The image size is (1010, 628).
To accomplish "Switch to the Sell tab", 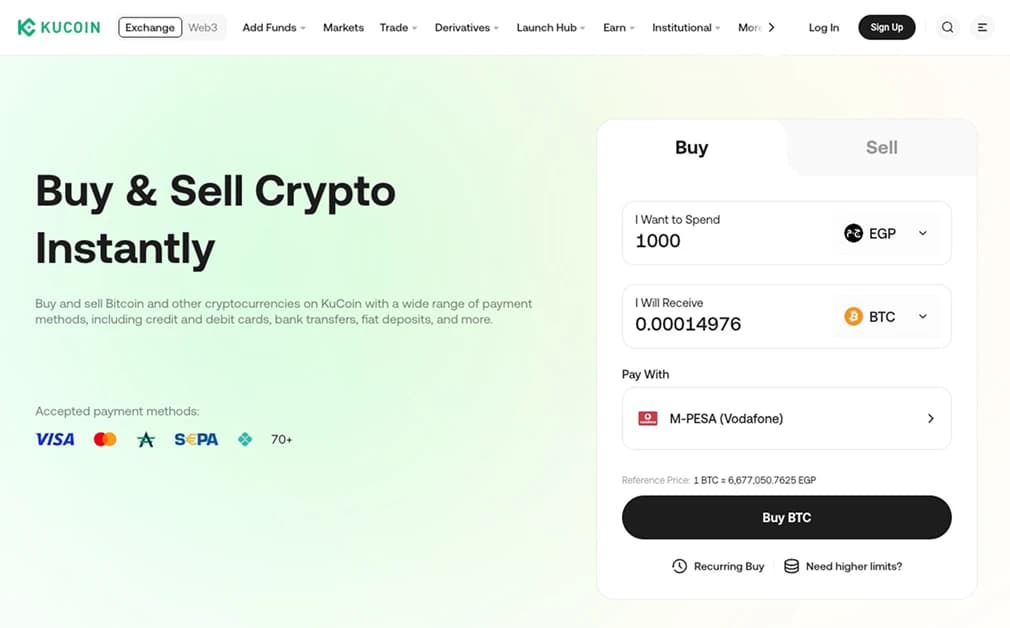I will (x=881, y=147).
